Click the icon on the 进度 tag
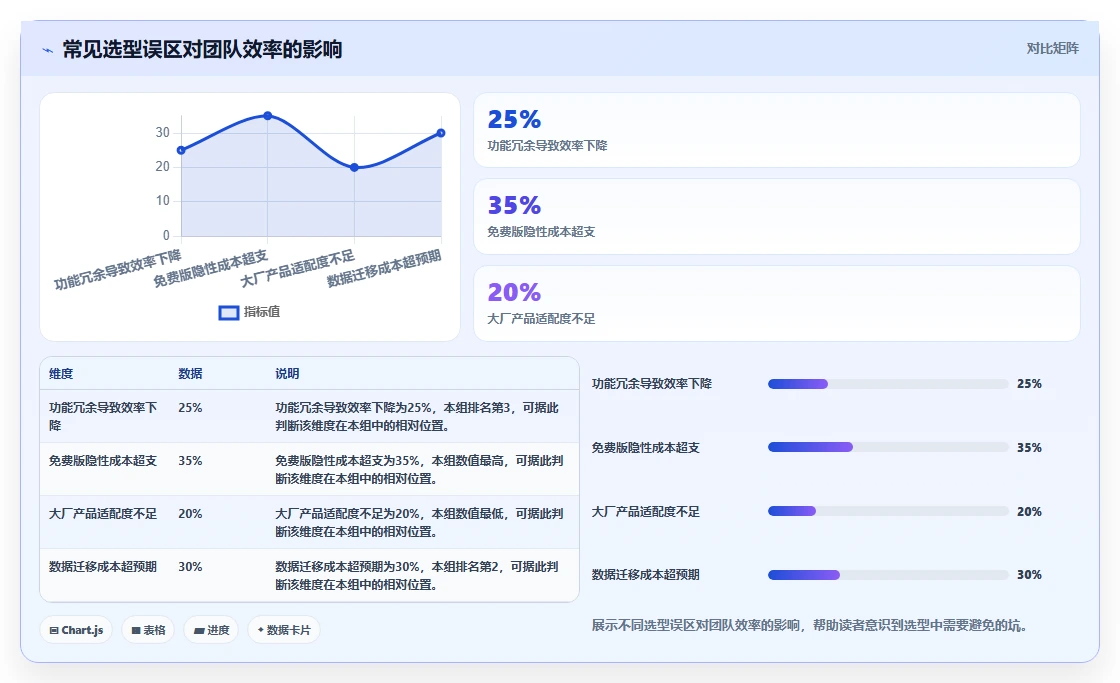Image resolution: width=1120 pixels, height=683 pixels. pyautogui.click(x=199, y=631)
